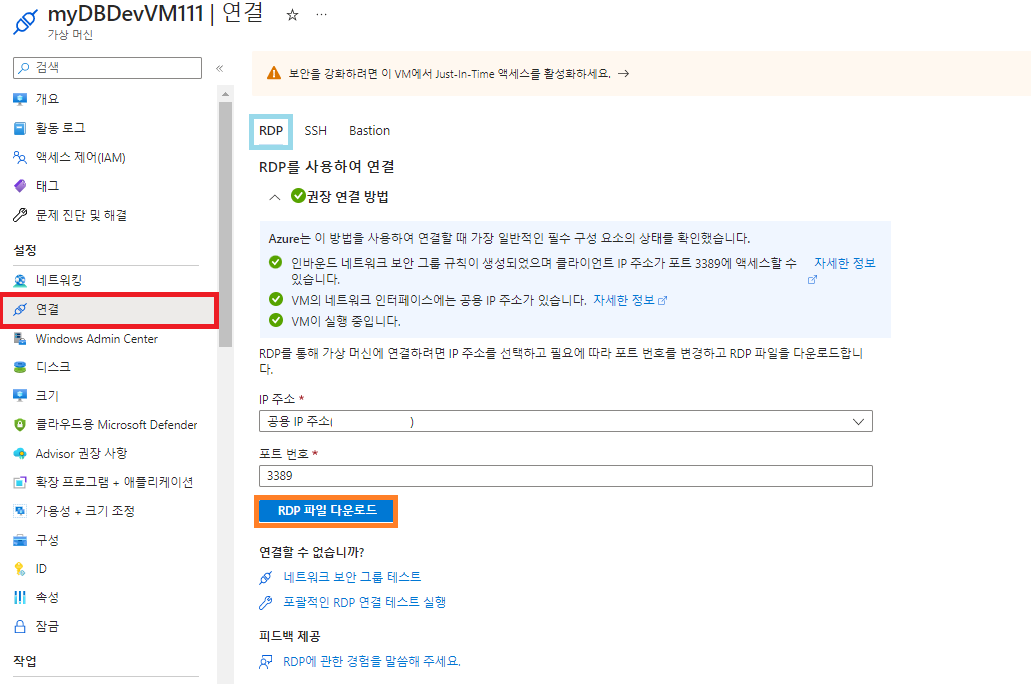Open the 공용 IP 주소 dropdown

point(565,421)
